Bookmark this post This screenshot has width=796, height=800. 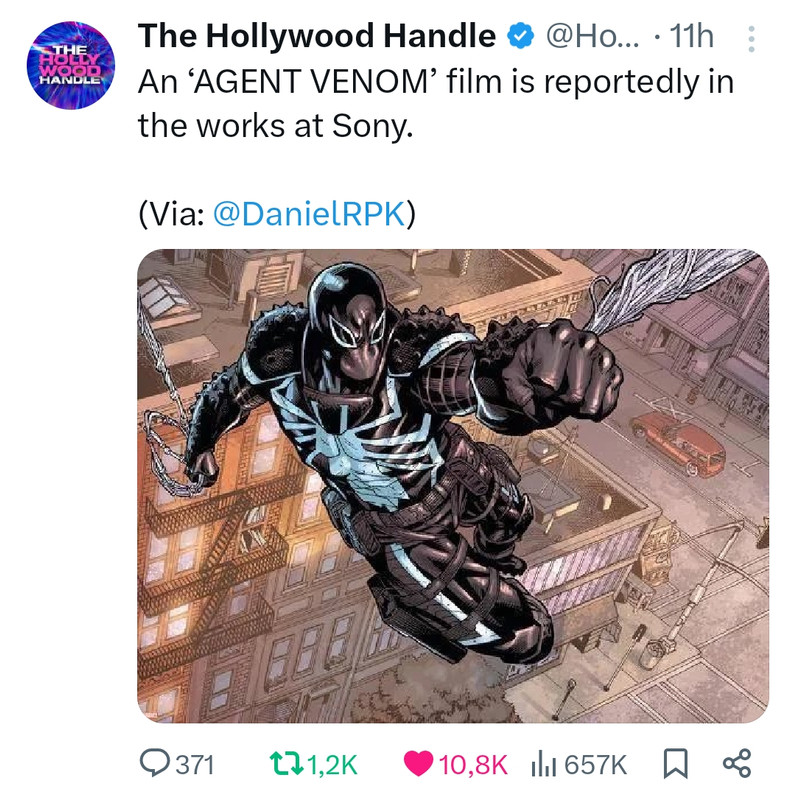676,764
